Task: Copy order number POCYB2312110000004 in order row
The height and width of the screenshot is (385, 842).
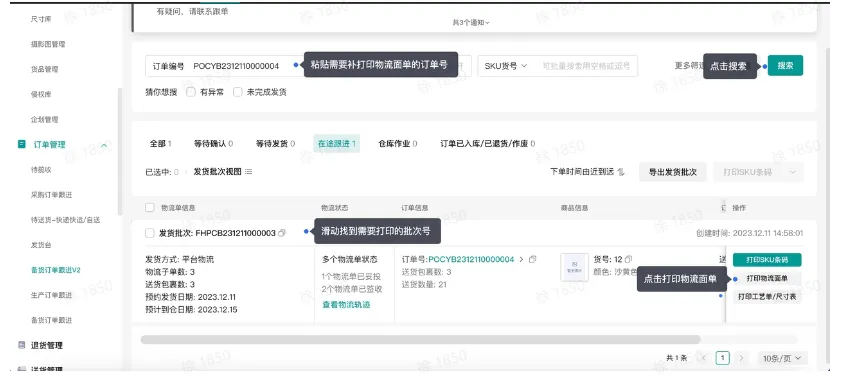Action: click(x=533, y=259)
